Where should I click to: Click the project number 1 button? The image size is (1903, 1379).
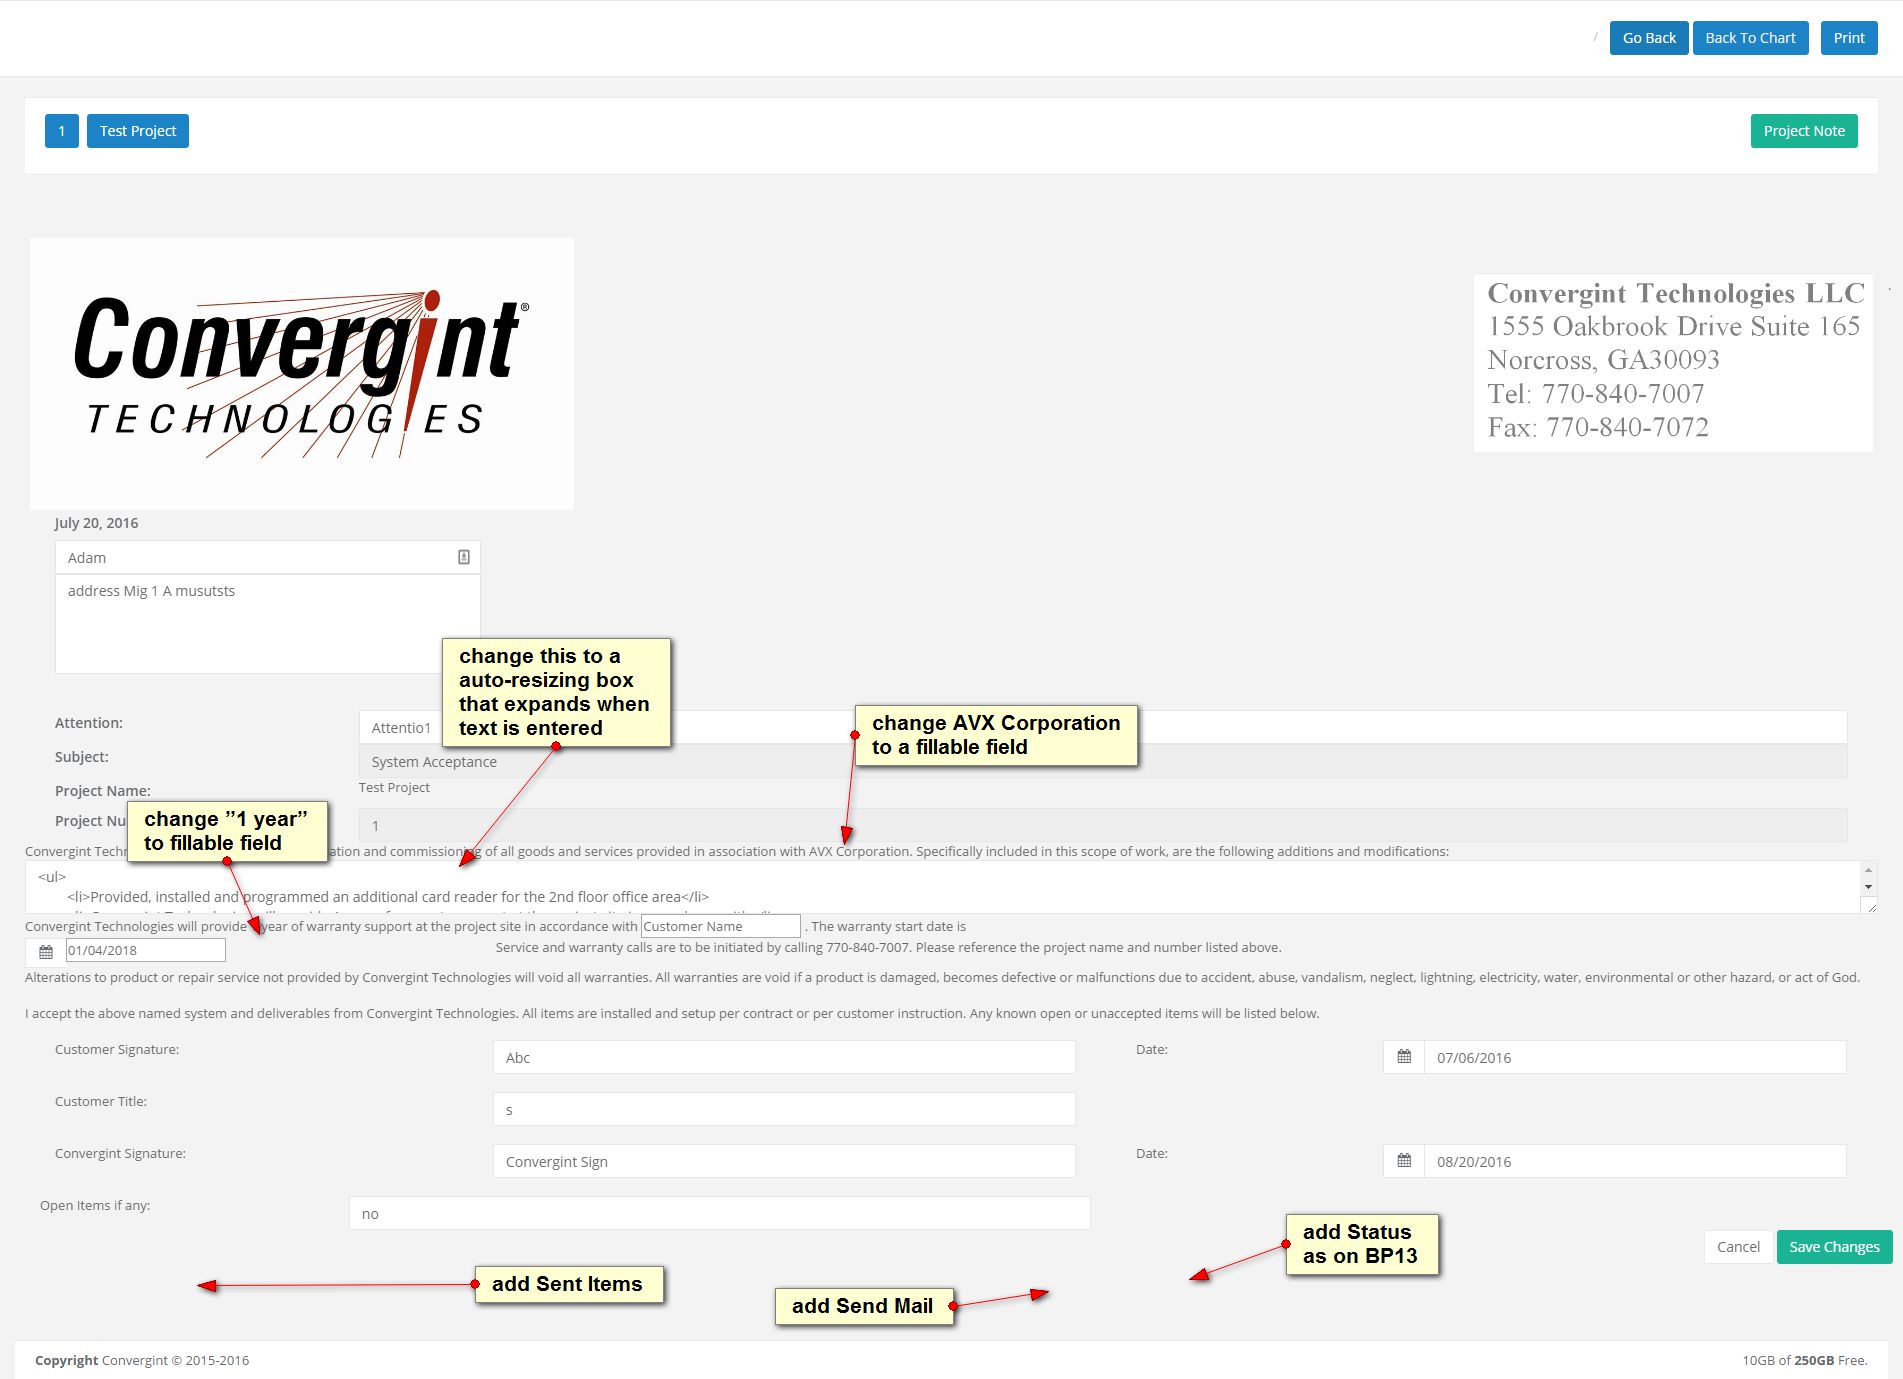[62, 131]
